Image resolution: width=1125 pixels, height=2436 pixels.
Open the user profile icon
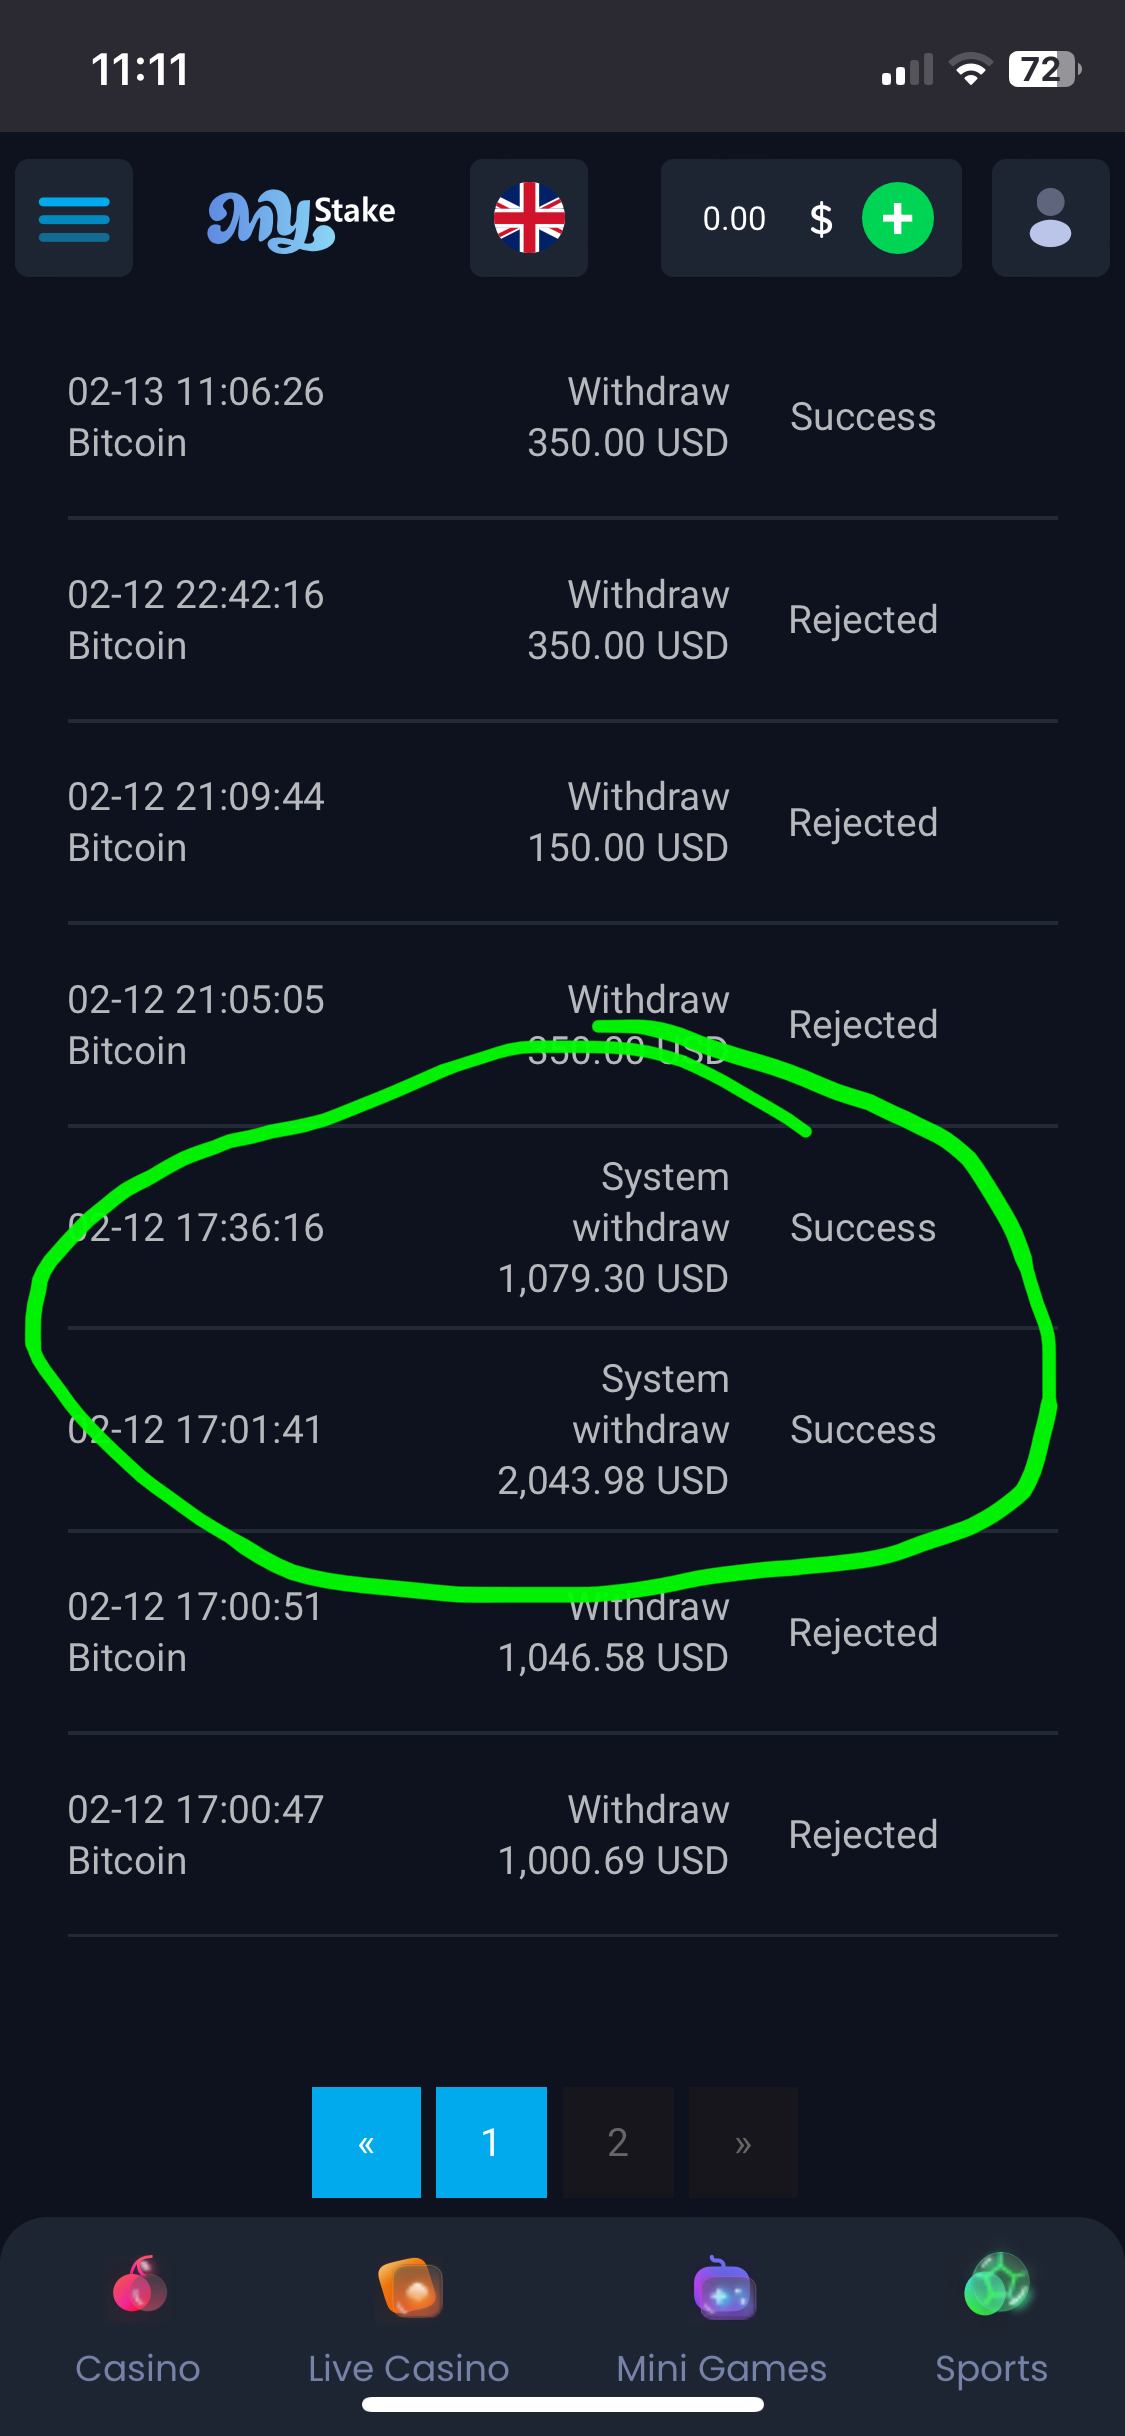[1050, 218]
